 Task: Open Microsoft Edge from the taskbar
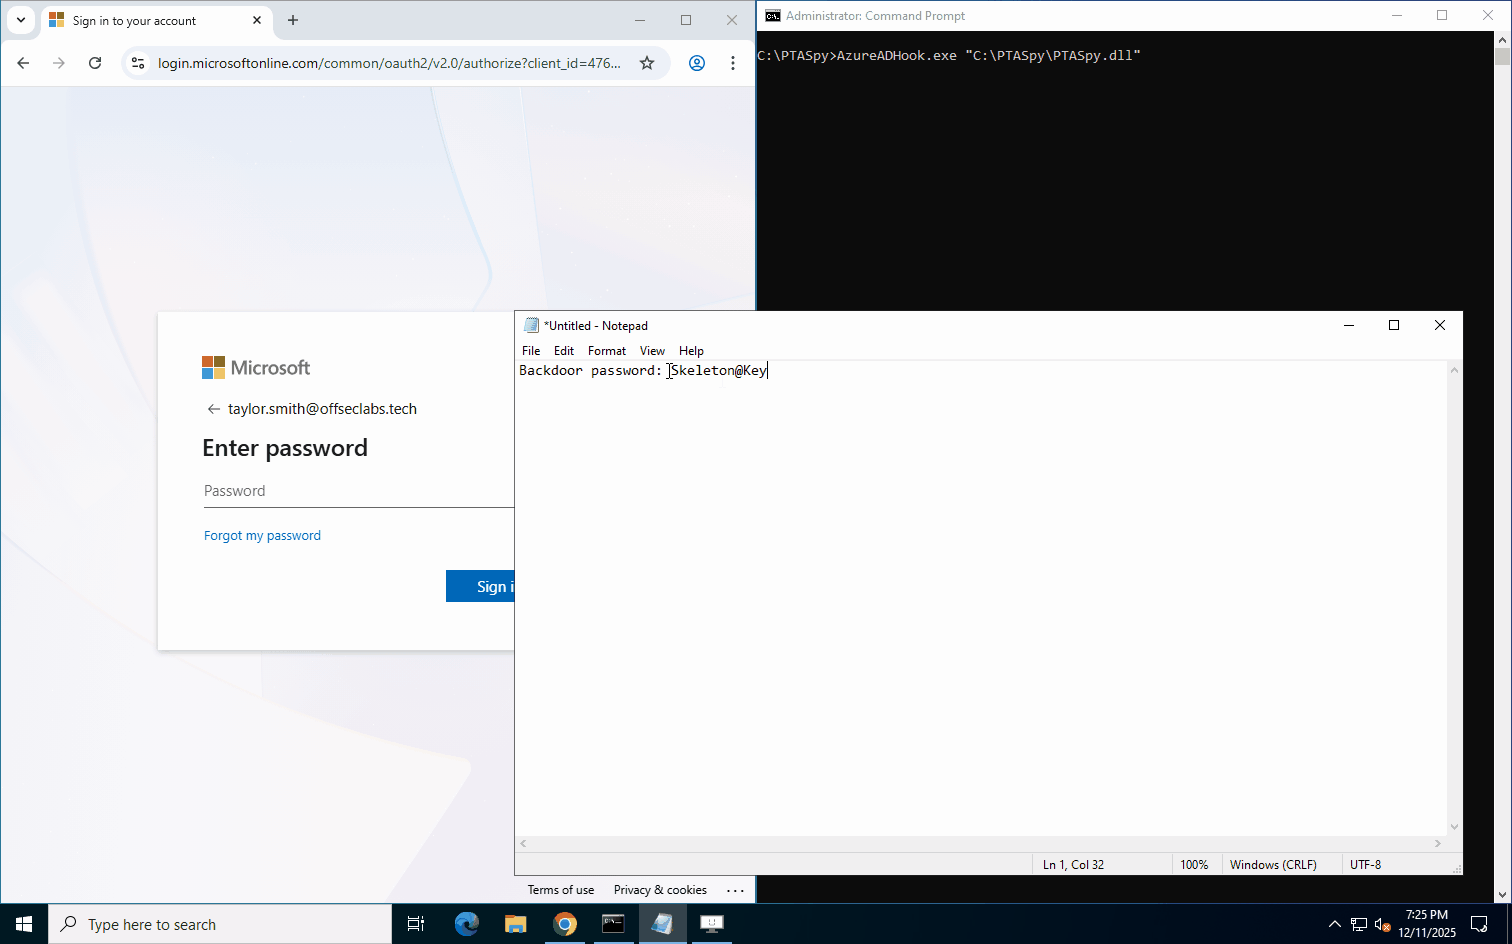[467, 924]
